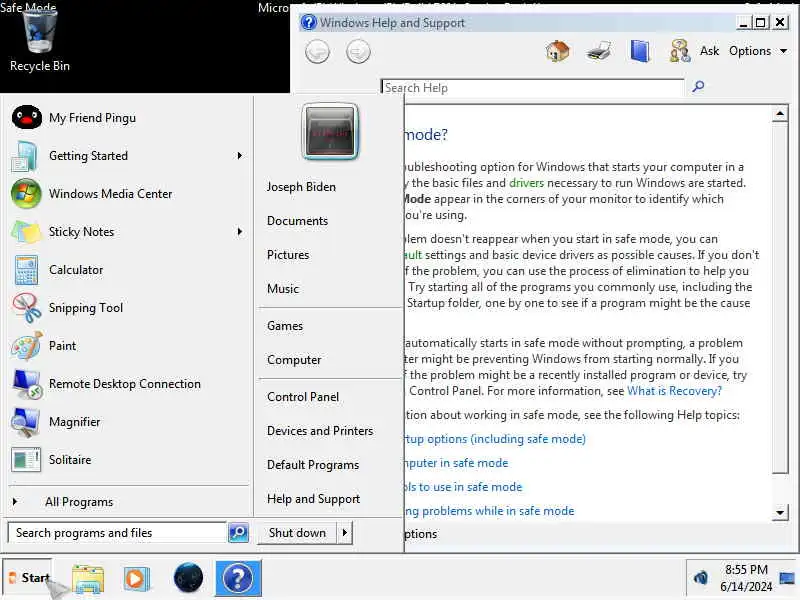Open Windows Media Player taskbar icon
The height and width of the screenshot is (600, 800).
coord(136,579)
